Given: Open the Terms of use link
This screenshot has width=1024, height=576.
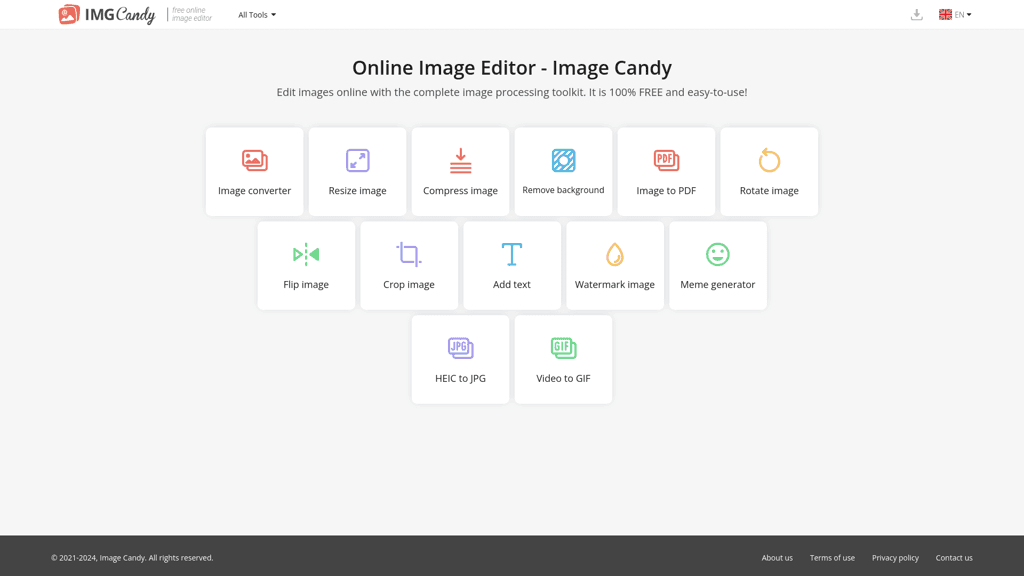Looking at the screenshot, I should click(832, 558).
